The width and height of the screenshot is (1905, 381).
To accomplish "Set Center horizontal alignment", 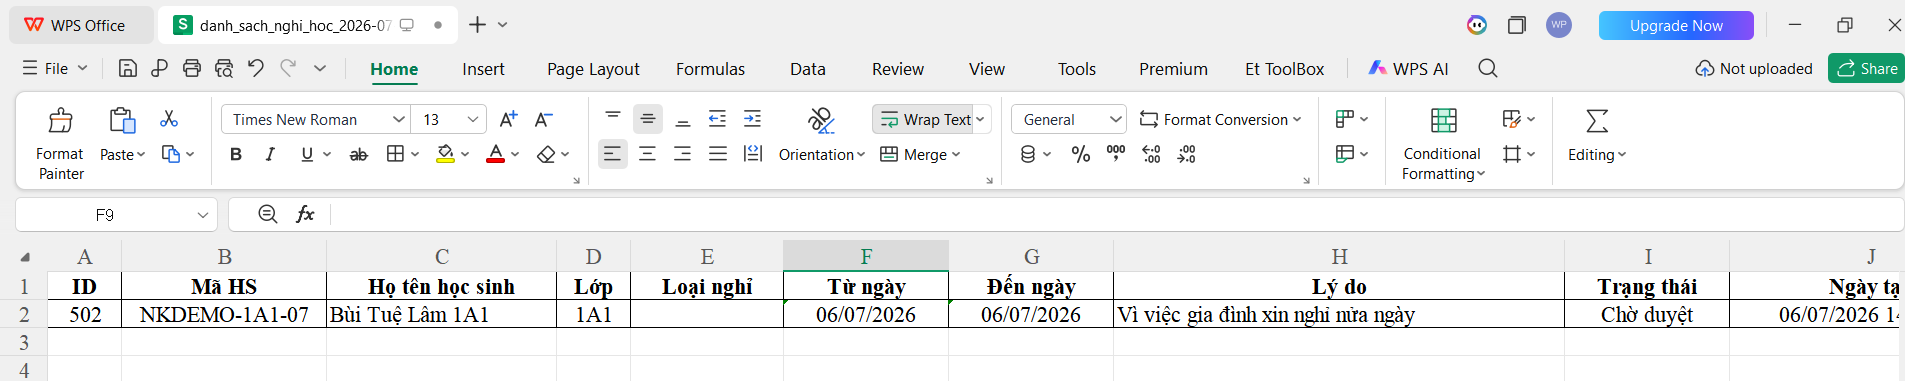I will point(648,154).
